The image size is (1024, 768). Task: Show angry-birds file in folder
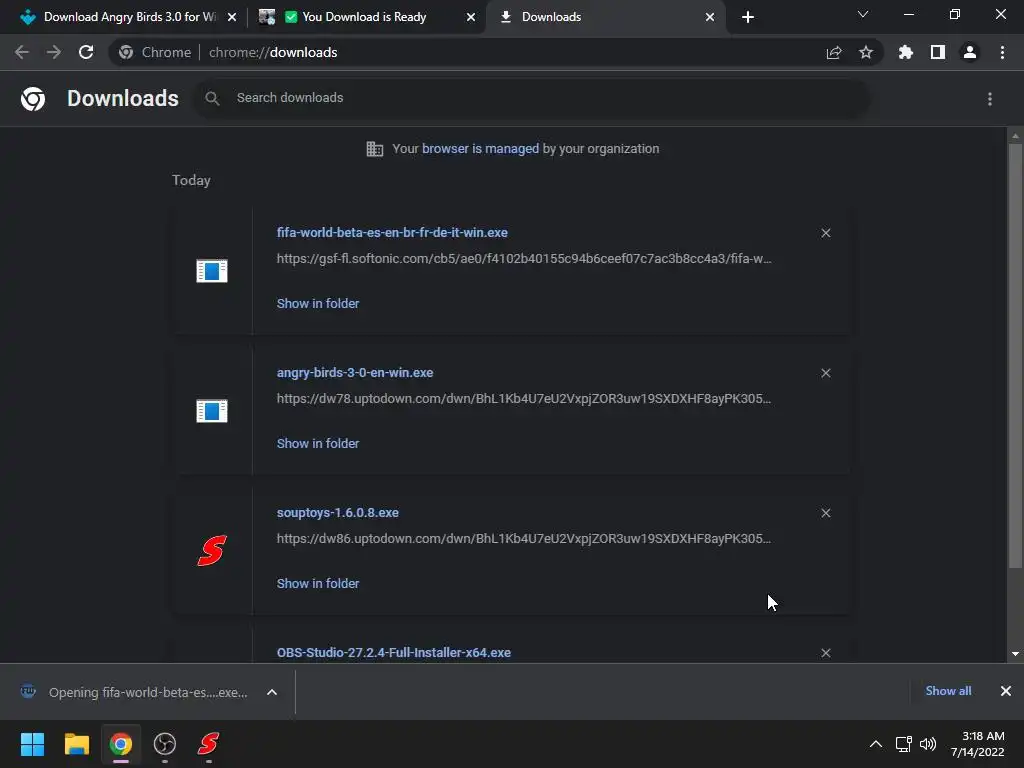(x=318, y=443)
